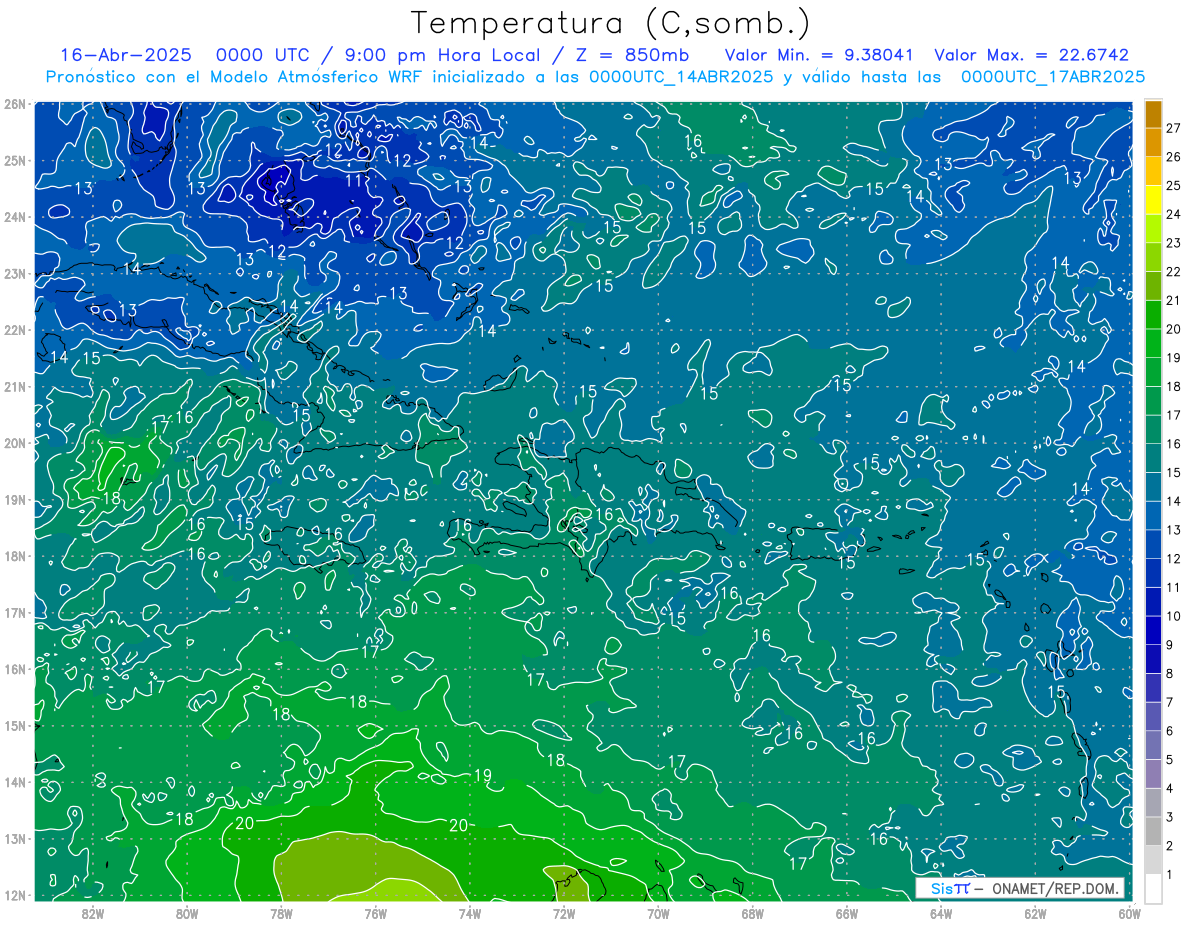Image resolution: width=1200 pixels, height=927 pixels.
Task: Click the '70W' longitude axis label
Action: (x=658, y=913)
